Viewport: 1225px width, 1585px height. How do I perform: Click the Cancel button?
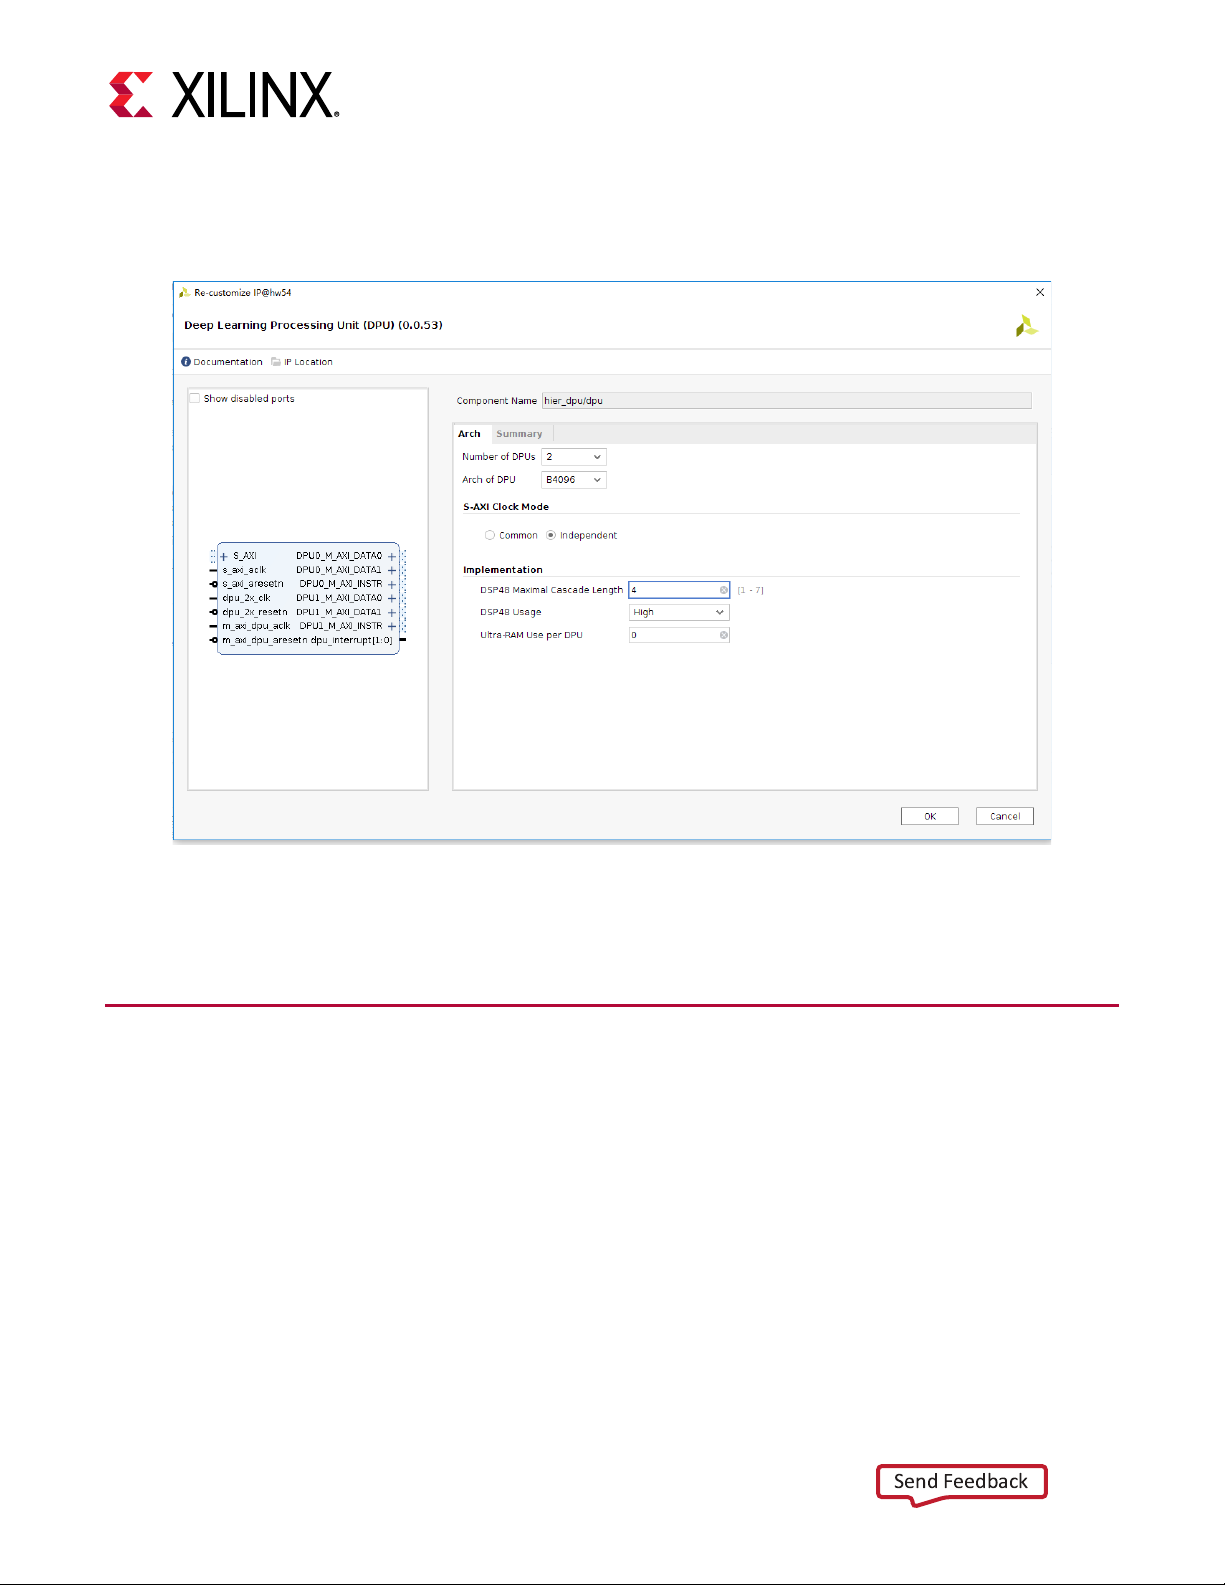coord(1005,816)
